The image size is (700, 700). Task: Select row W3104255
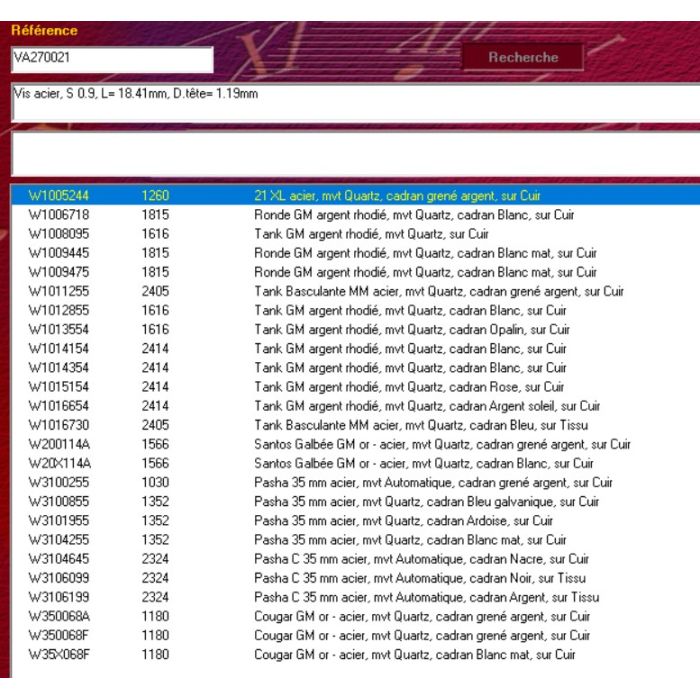point(355,540)
